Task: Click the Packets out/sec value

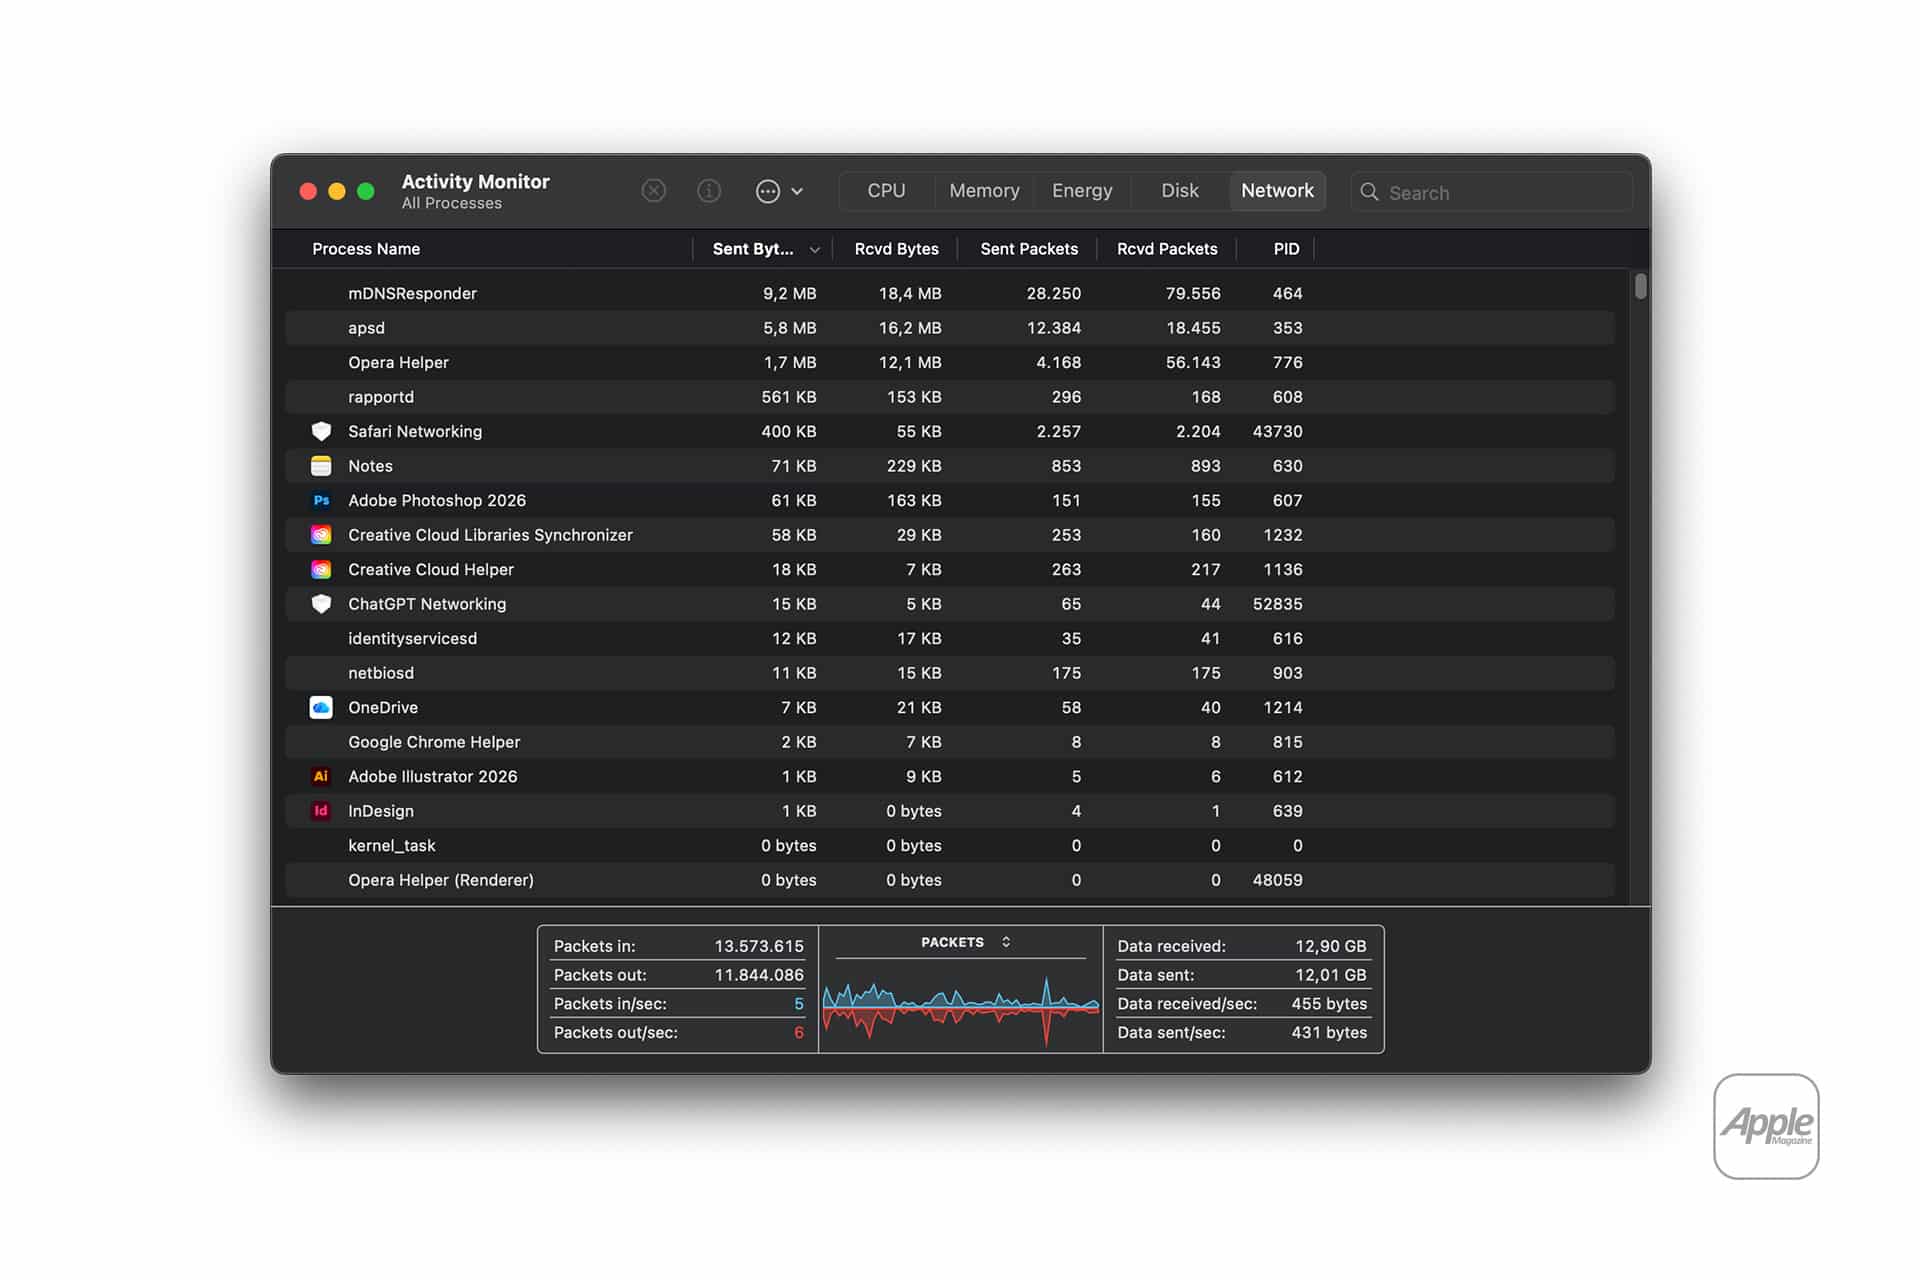Action: tap(798, 1033)
